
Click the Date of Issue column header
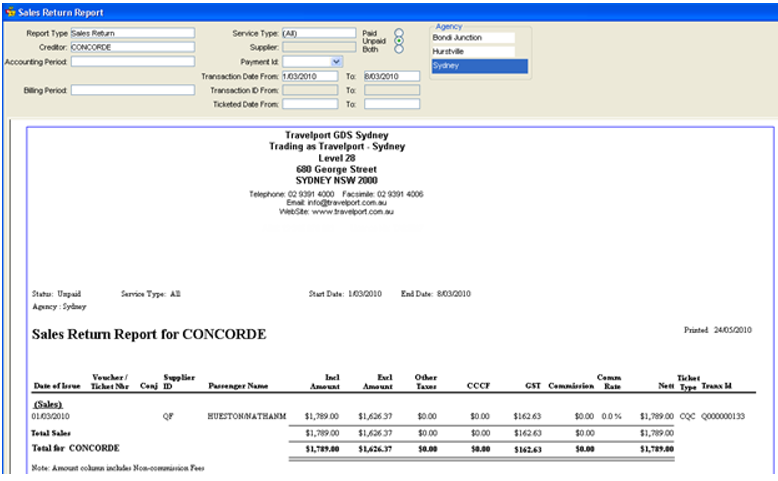[x=57, y=386]
